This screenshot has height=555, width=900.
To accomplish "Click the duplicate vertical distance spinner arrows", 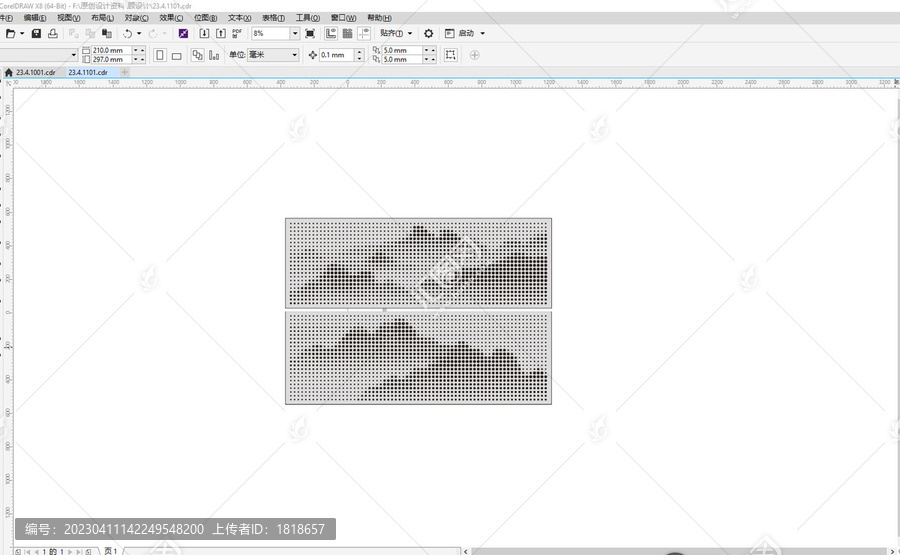I will click(x=430, y=60).
